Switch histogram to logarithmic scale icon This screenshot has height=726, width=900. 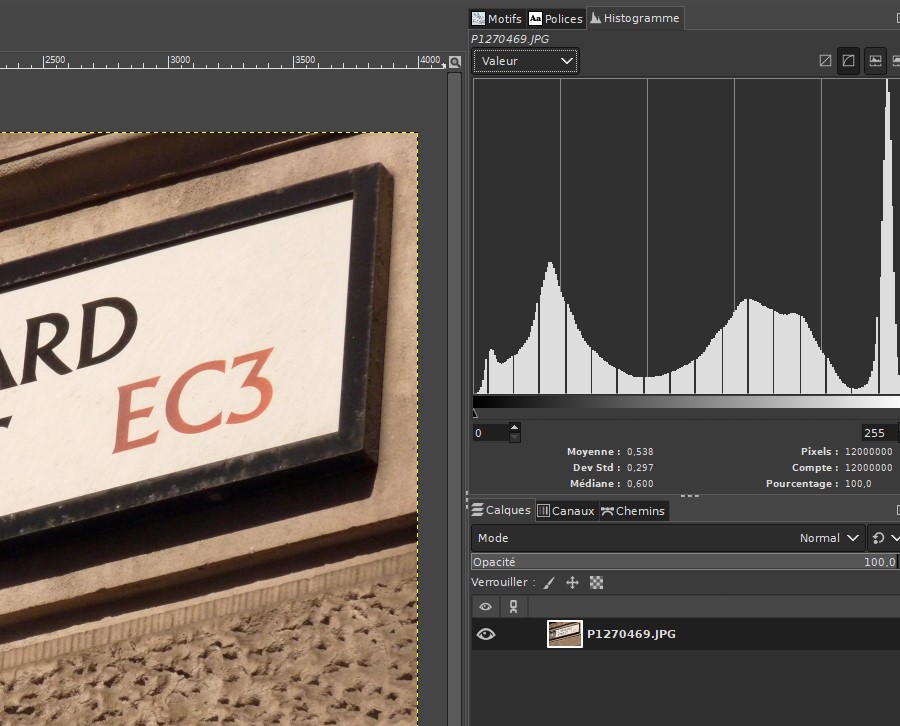pyautogui.click(x=848, y=61)
